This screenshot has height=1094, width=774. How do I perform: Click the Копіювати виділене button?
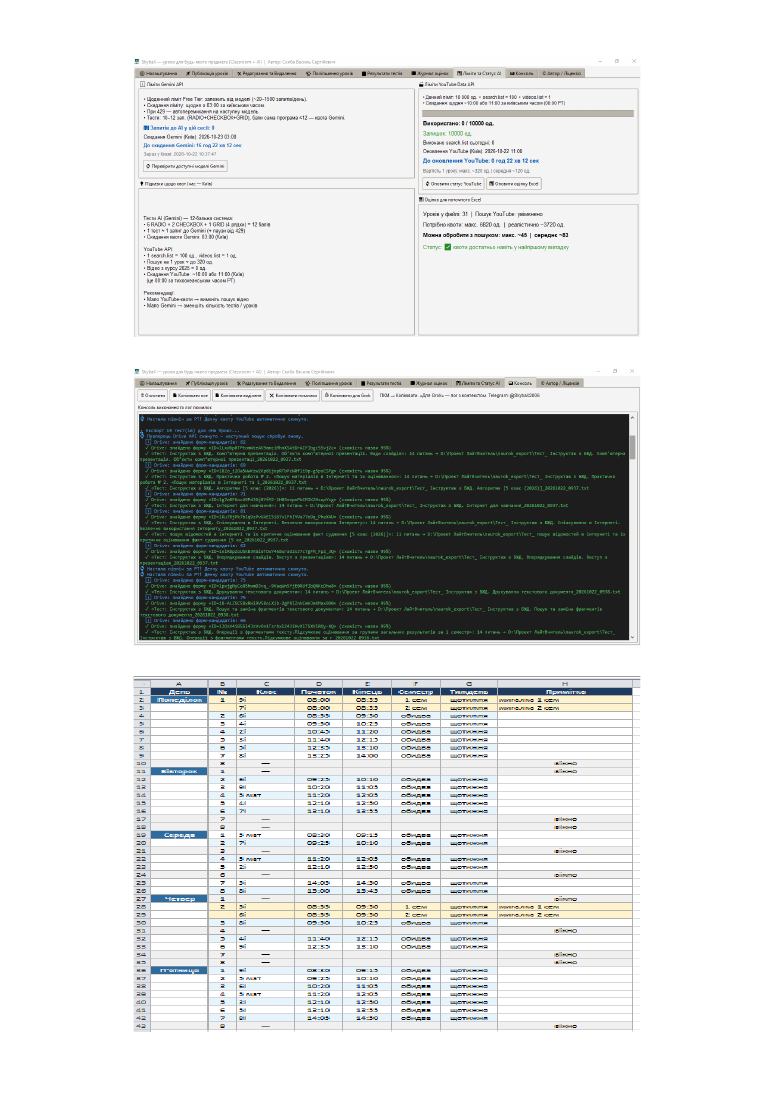(239, 396)
